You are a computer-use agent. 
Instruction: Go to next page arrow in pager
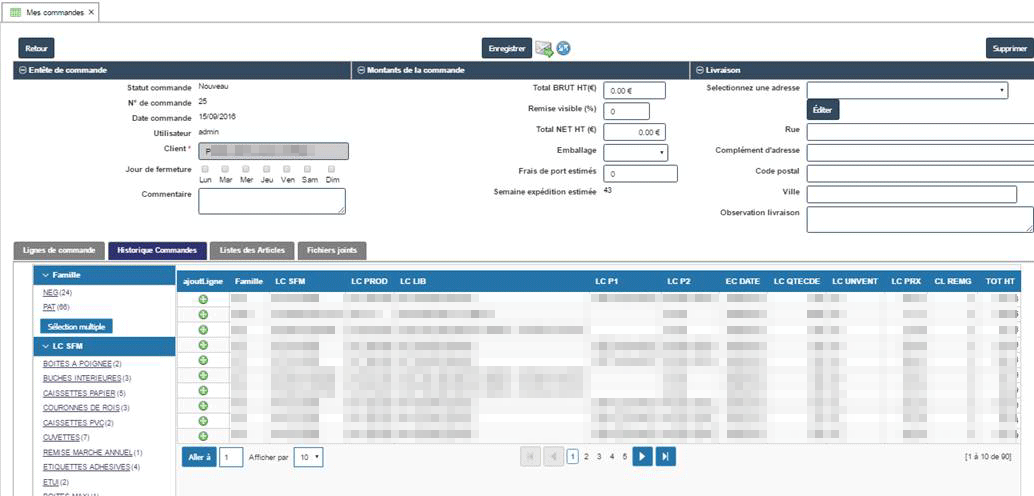642,456
